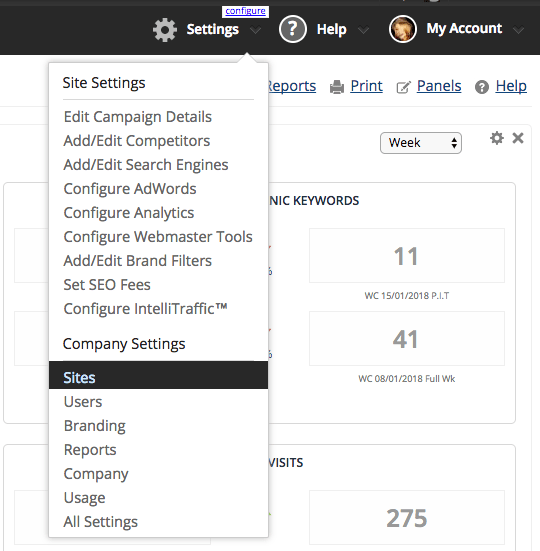This screenshot has height=551, width=540.
Task: Expand the Settings dropdown chevron
Action: pos(256,31)
